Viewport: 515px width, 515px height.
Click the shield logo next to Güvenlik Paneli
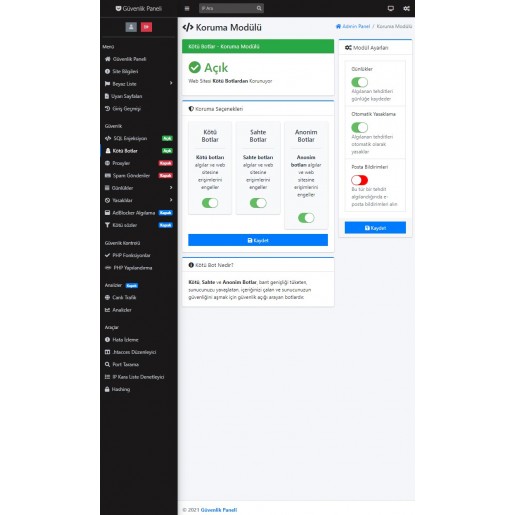[x=118, y=8]
